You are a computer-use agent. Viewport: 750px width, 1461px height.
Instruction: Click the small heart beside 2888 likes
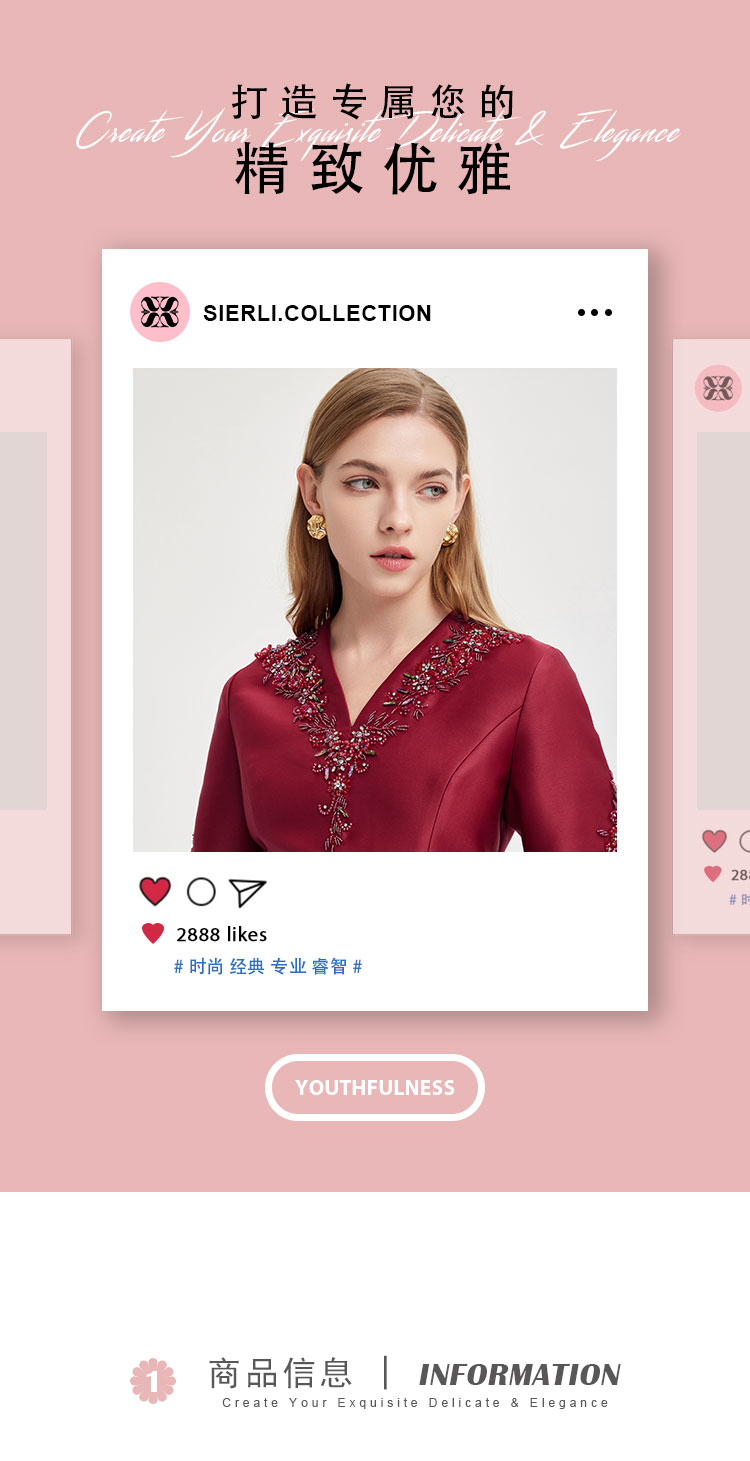tap(153, 934)
